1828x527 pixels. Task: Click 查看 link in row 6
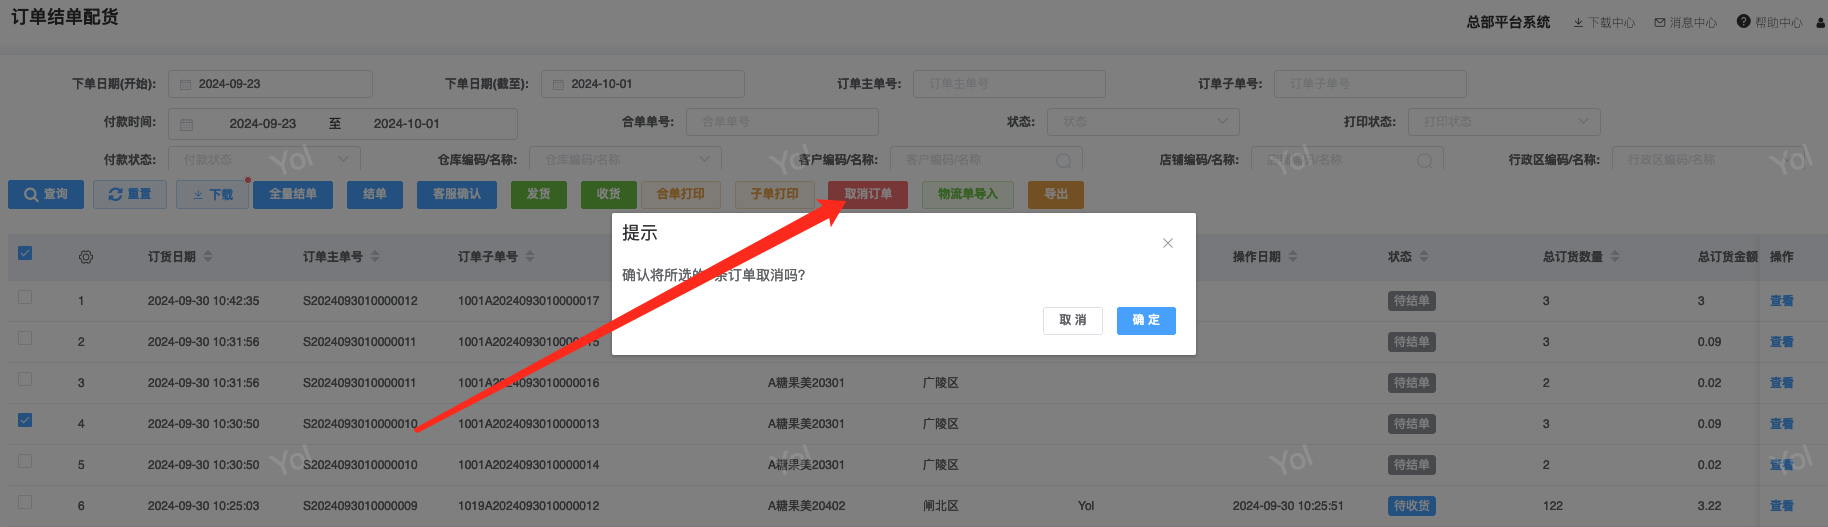(x=1782, y=506)
